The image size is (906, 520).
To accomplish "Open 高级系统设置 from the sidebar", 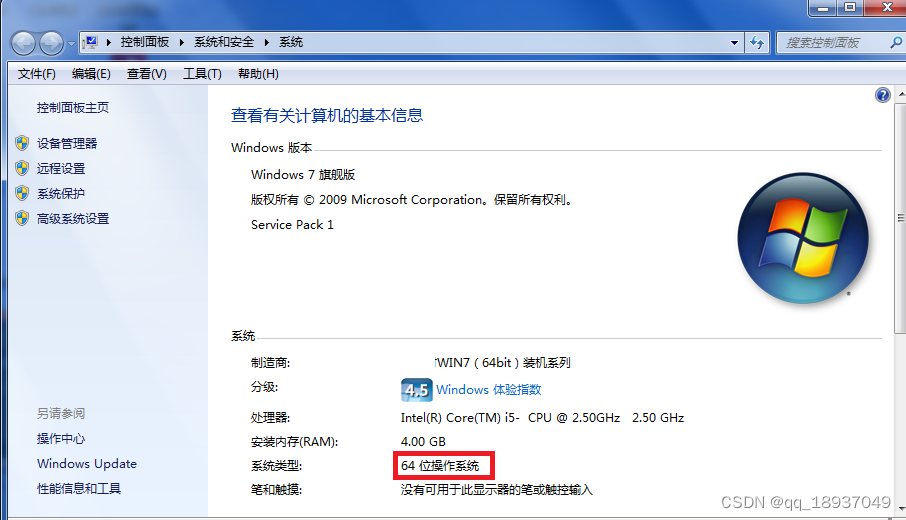I will pos(73,219).
